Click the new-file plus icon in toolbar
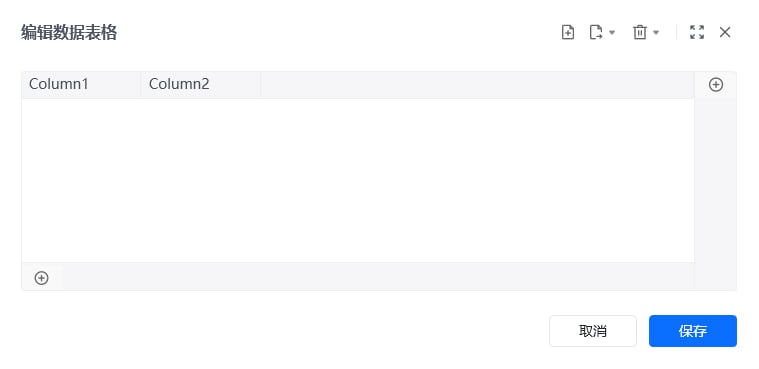The width and height of the screenshot is (759, 369). [567, 32]
